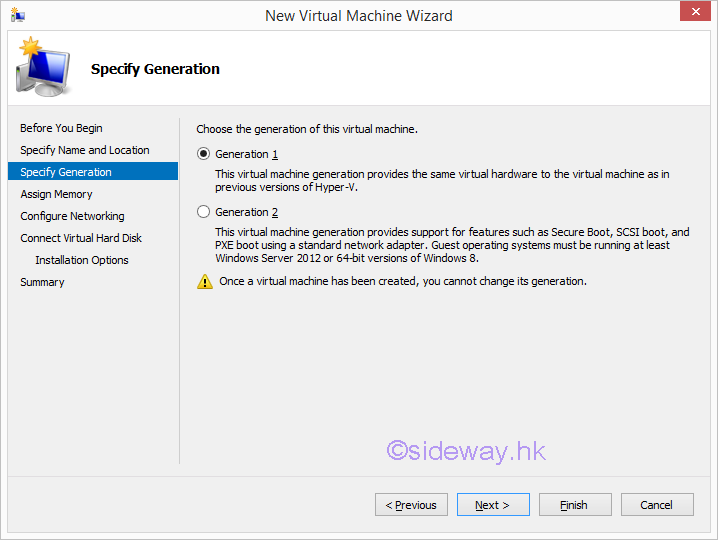Click the cannot change generation warning text
The height and width of the screenshot is (540, 718).
pyautogui.click(x=403, y=281)
